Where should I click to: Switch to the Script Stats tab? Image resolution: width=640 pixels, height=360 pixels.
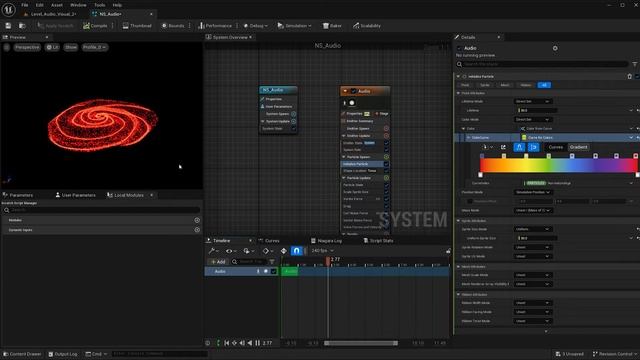click(x=378, y=240)
